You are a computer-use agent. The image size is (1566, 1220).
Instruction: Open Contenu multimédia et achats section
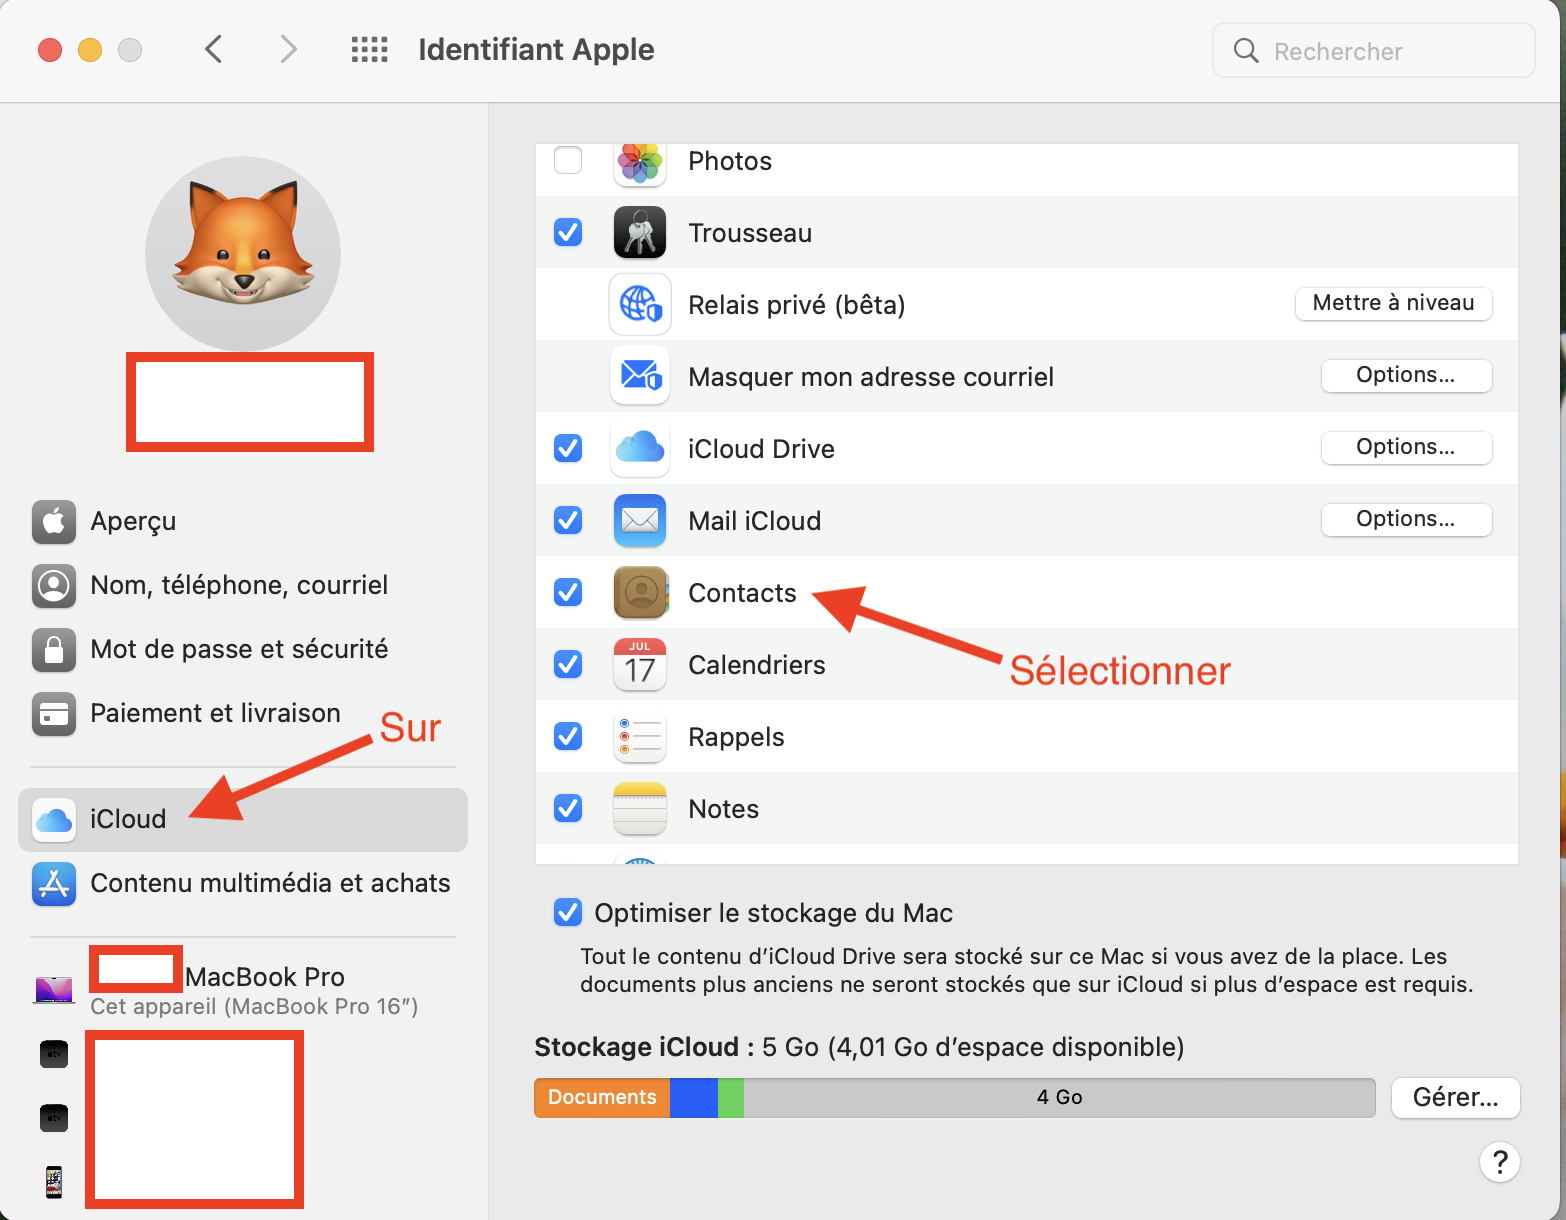tap(270, 884)
